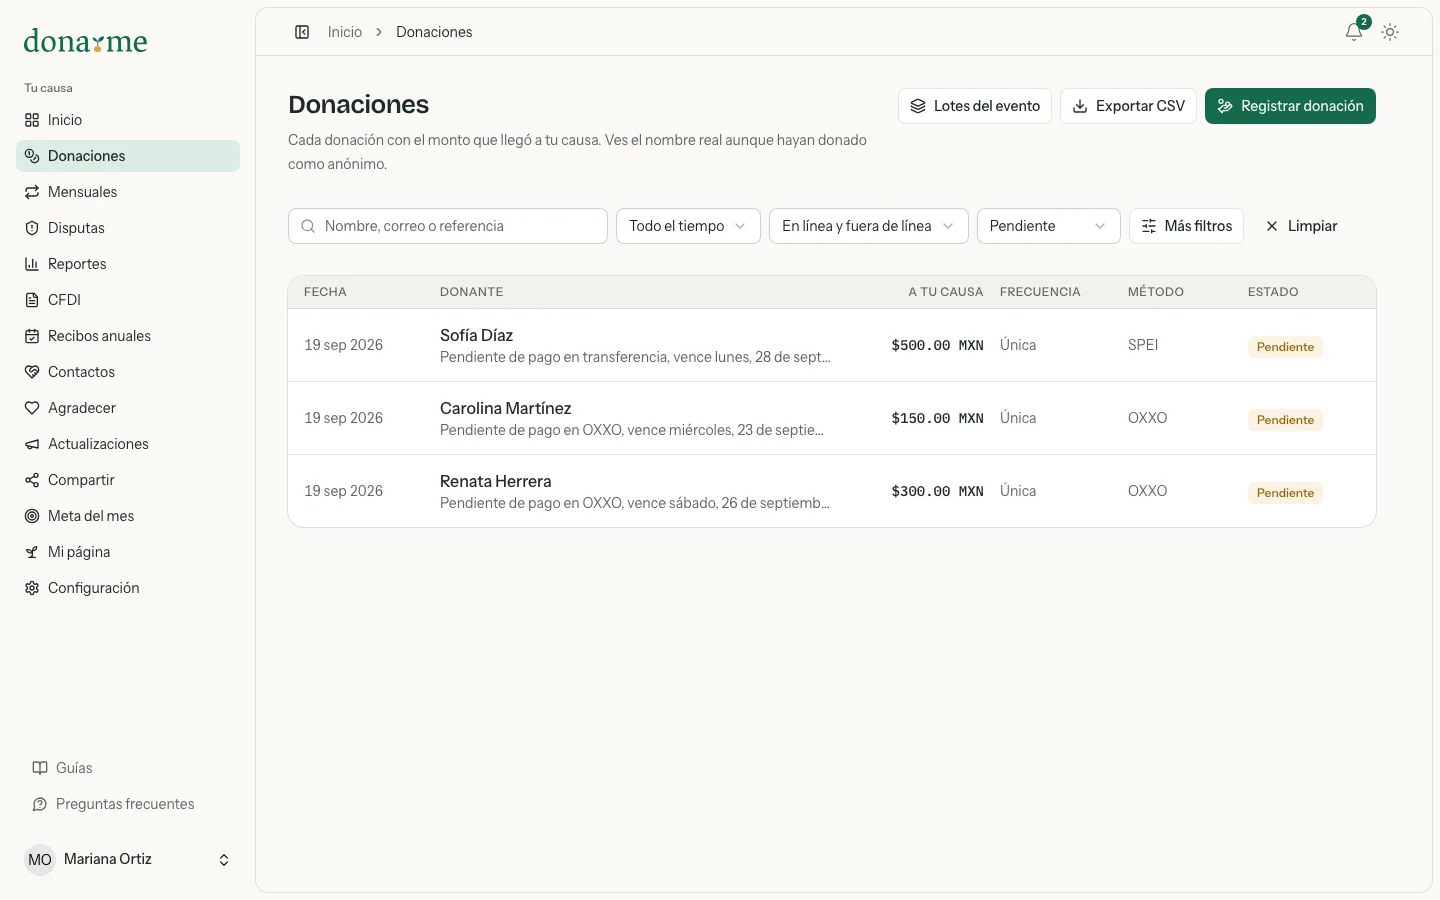Click Pendiente badge for Renata Herrera
Viewport: 1440px width, 900px height.
[1285, 493]
